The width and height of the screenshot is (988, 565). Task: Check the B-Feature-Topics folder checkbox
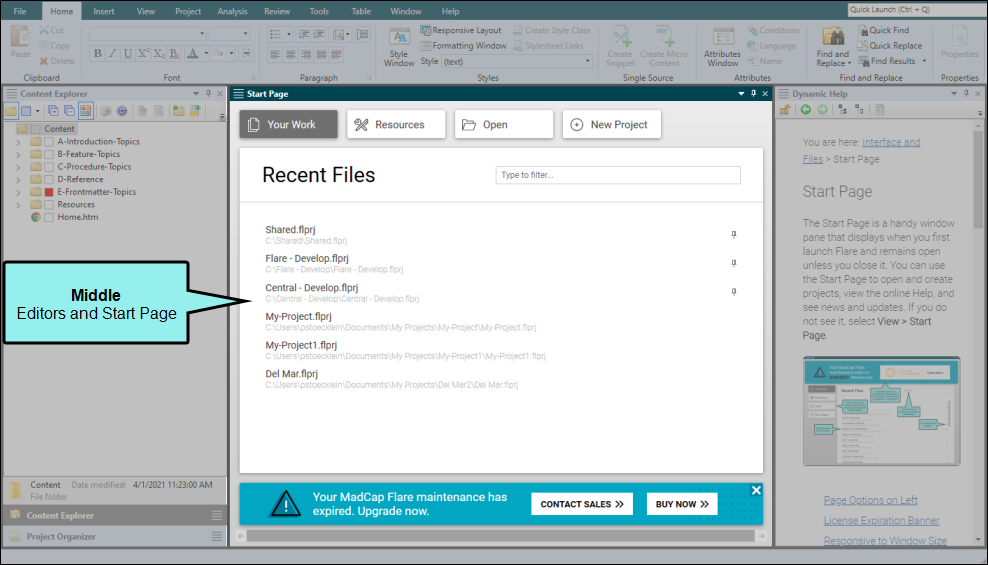click(x=49, y=154)
